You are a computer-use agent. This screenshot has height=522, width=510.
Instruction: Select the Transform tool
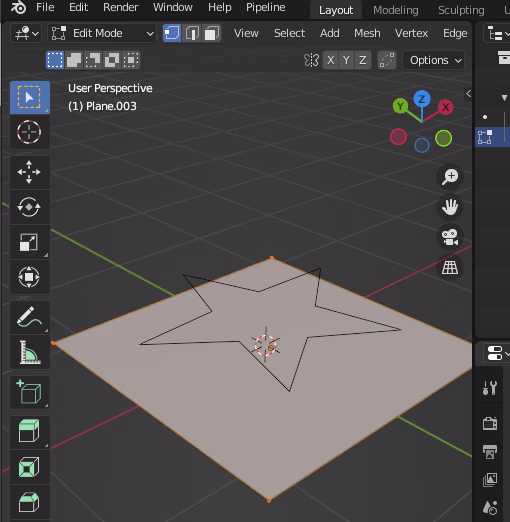coord(30,277)
